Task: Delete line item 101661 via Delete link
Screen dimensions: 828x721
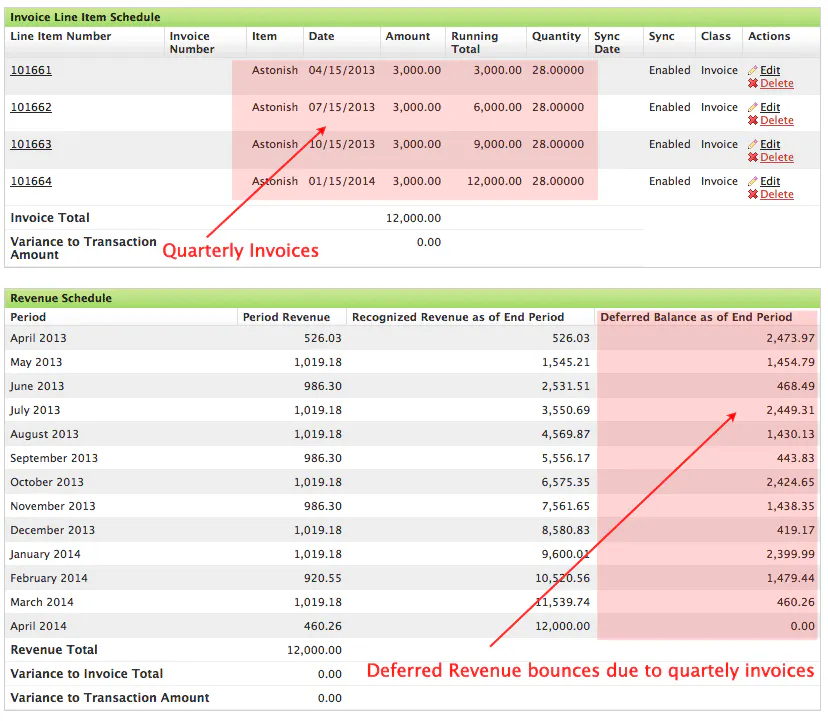Action: [x=777, y=83]
